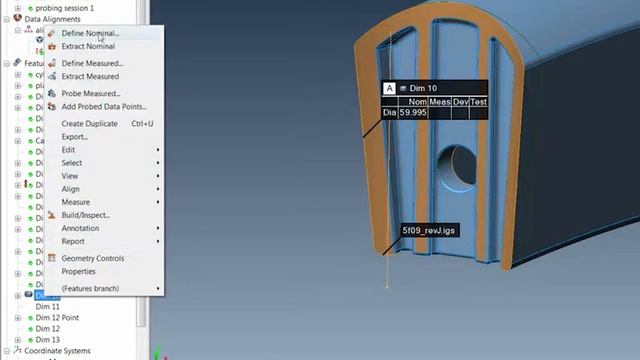Open the Annotation submenu arrow
Screen dimensions: 640x360
tap(158, 228)
